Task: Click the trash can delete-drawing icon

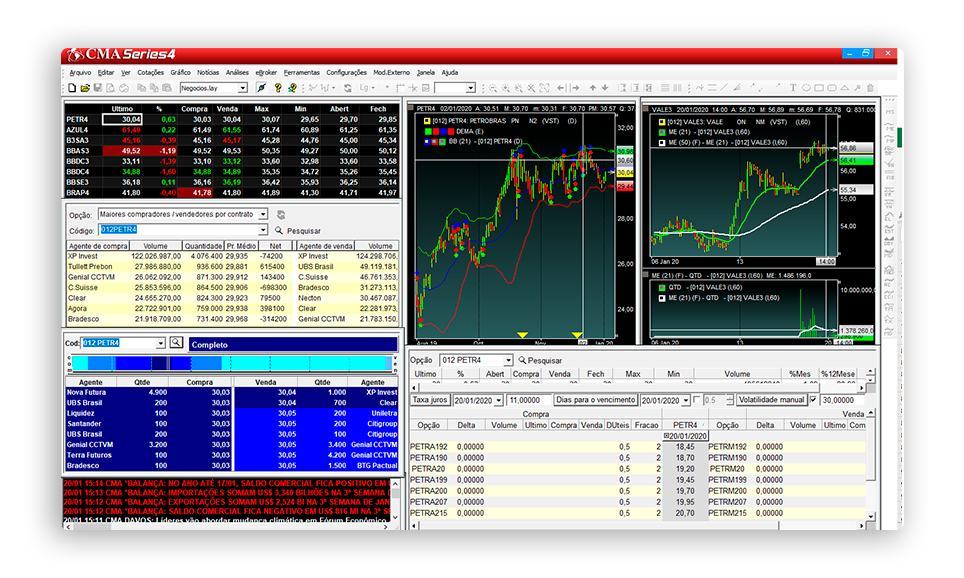Action: [x=870, y=88]
